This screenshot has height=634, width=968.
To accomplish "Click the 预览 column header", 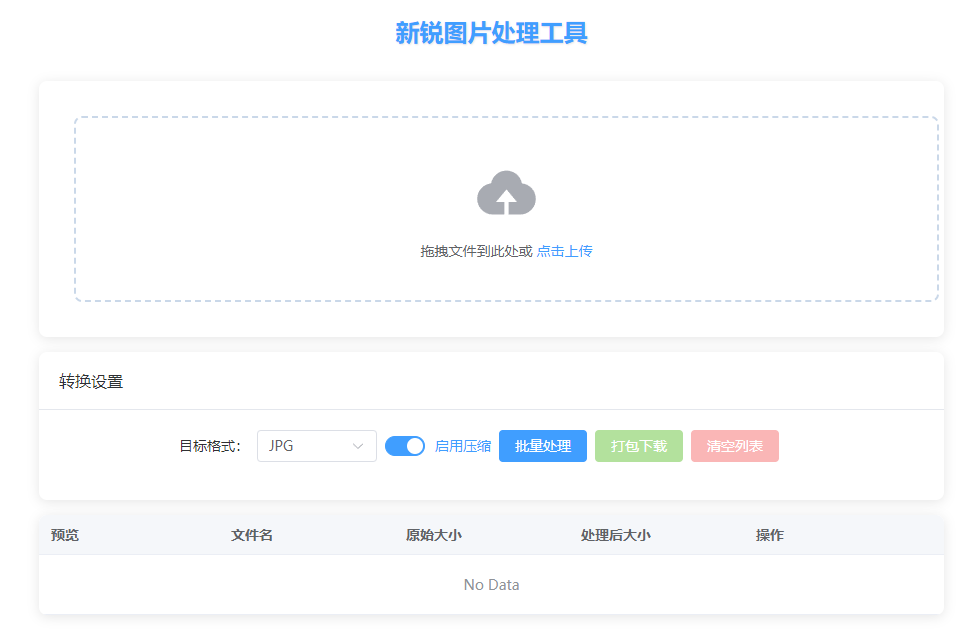I will click(65, 535).
